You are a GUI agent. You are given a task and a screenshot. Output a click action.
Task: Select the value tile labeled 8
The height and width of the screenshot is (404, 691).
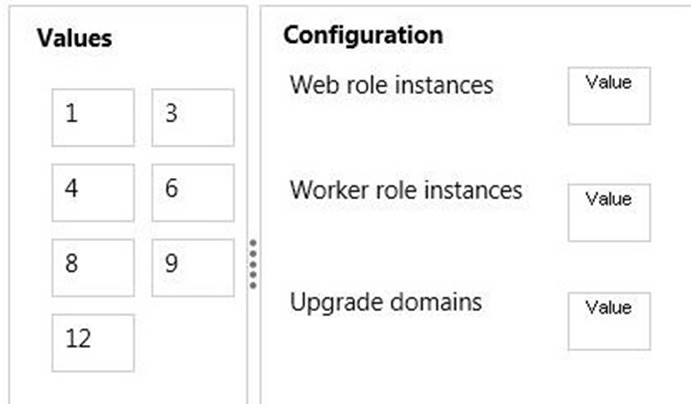click(x=93, y=267)
